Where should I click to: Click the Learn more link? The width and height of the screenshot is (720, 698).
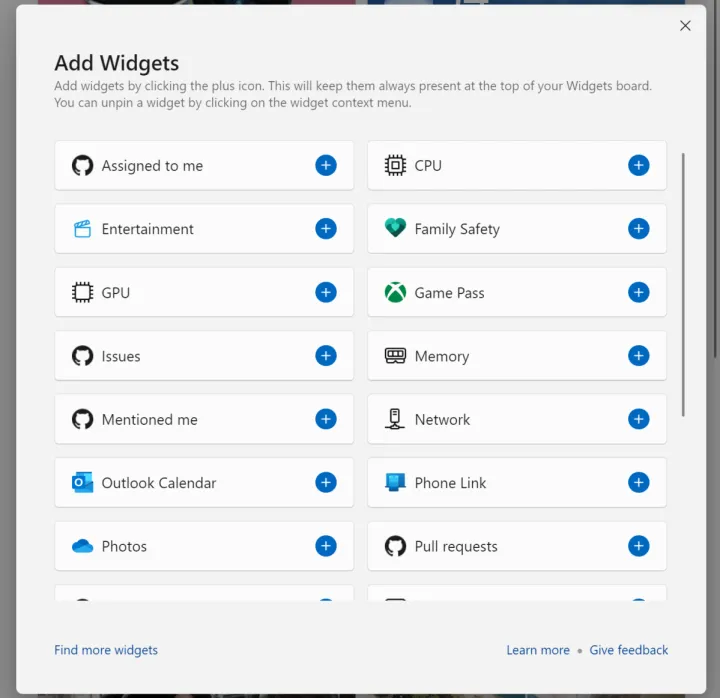coord(538,650)
